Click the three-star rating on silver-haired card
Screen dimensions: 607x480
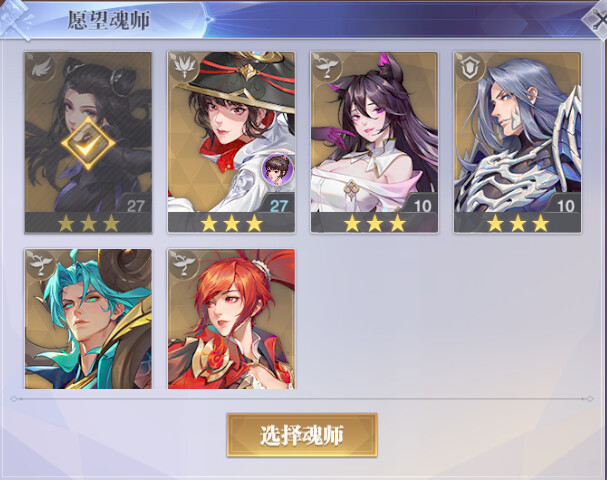518,223
